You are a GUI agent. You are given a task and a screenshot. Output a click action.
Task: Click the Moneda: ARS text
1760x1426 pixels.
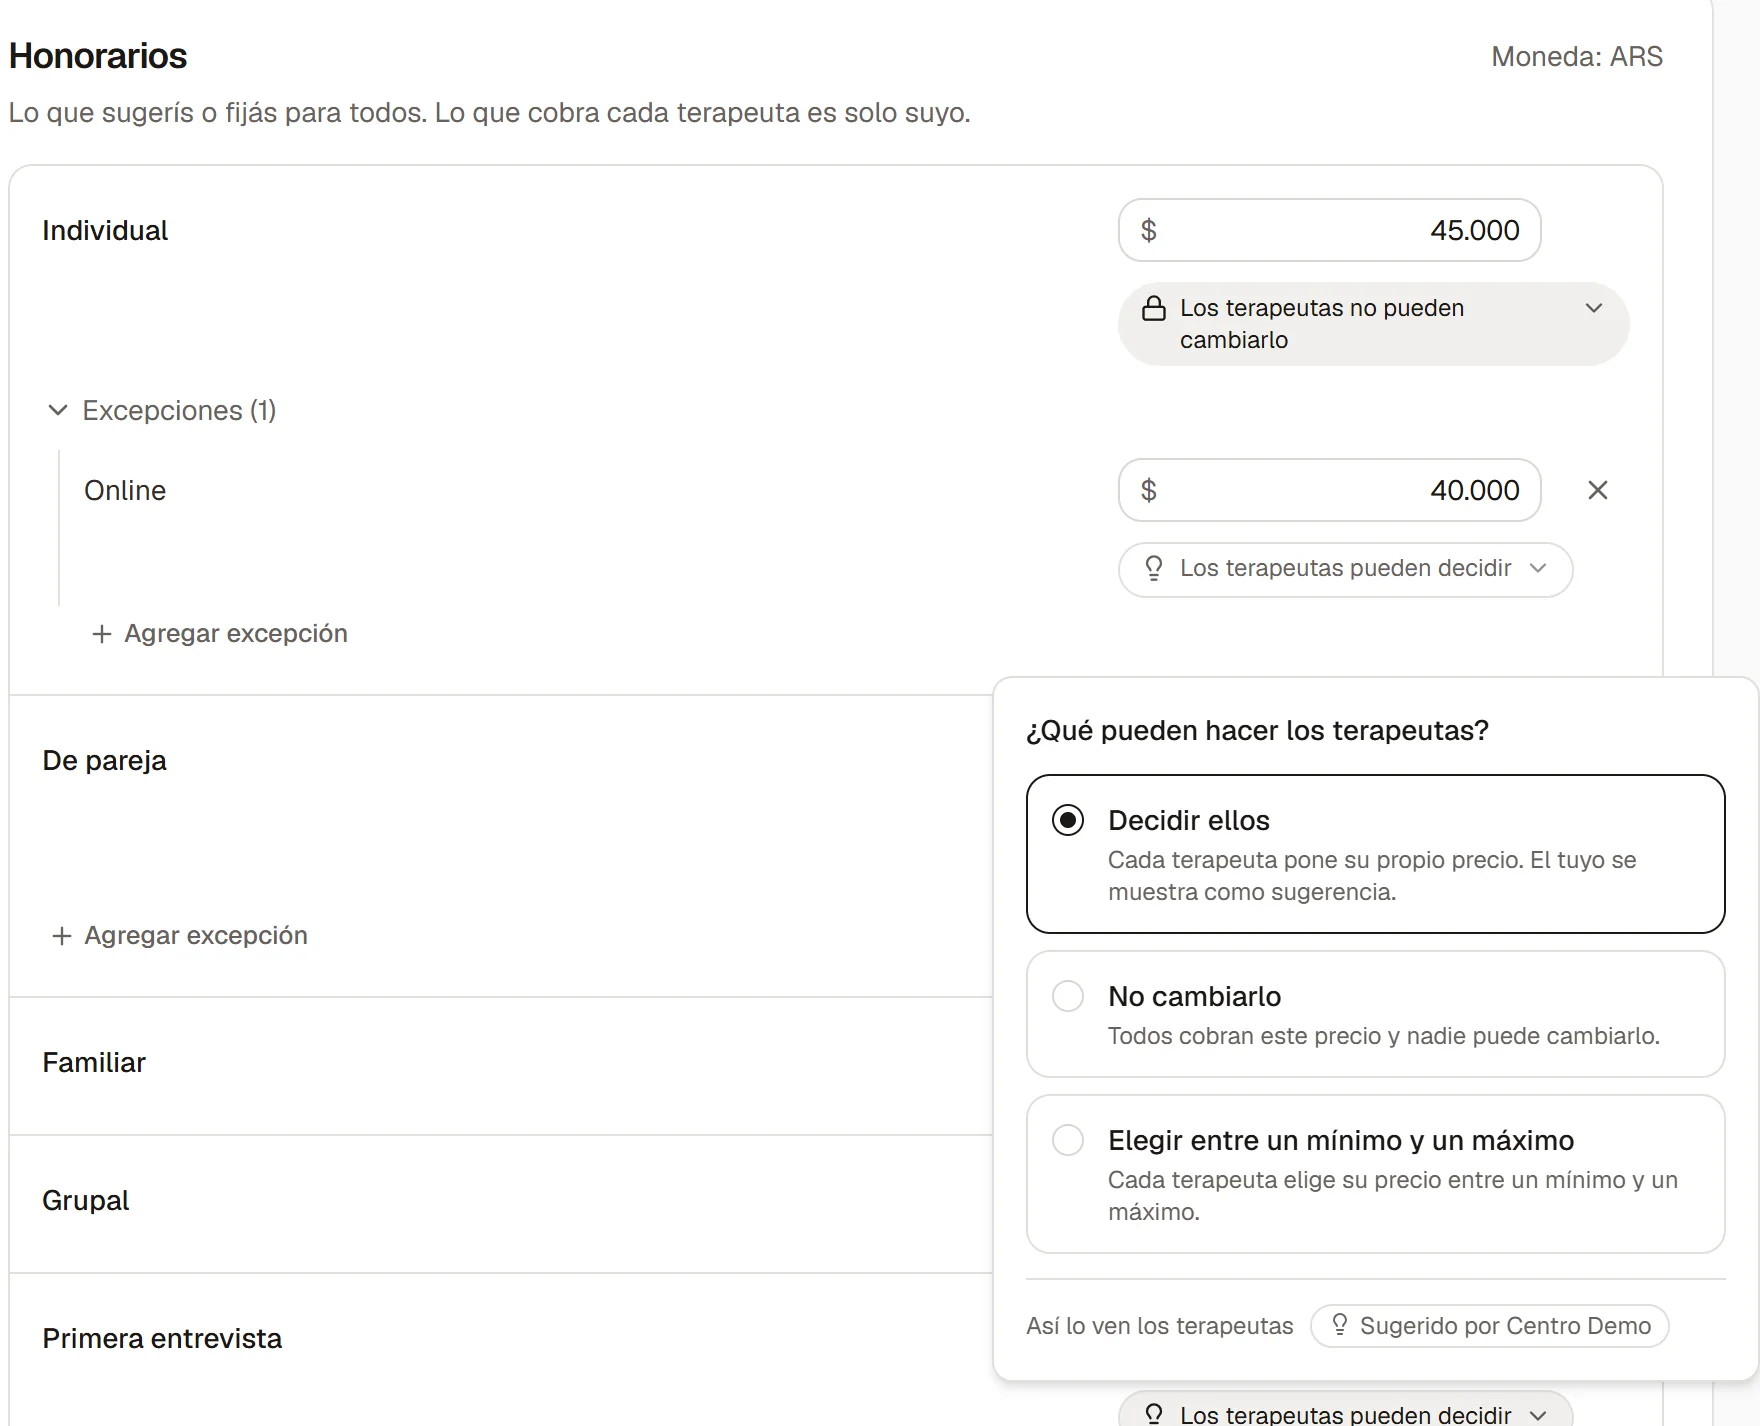pyautogui.click(x=1577, y=57)
